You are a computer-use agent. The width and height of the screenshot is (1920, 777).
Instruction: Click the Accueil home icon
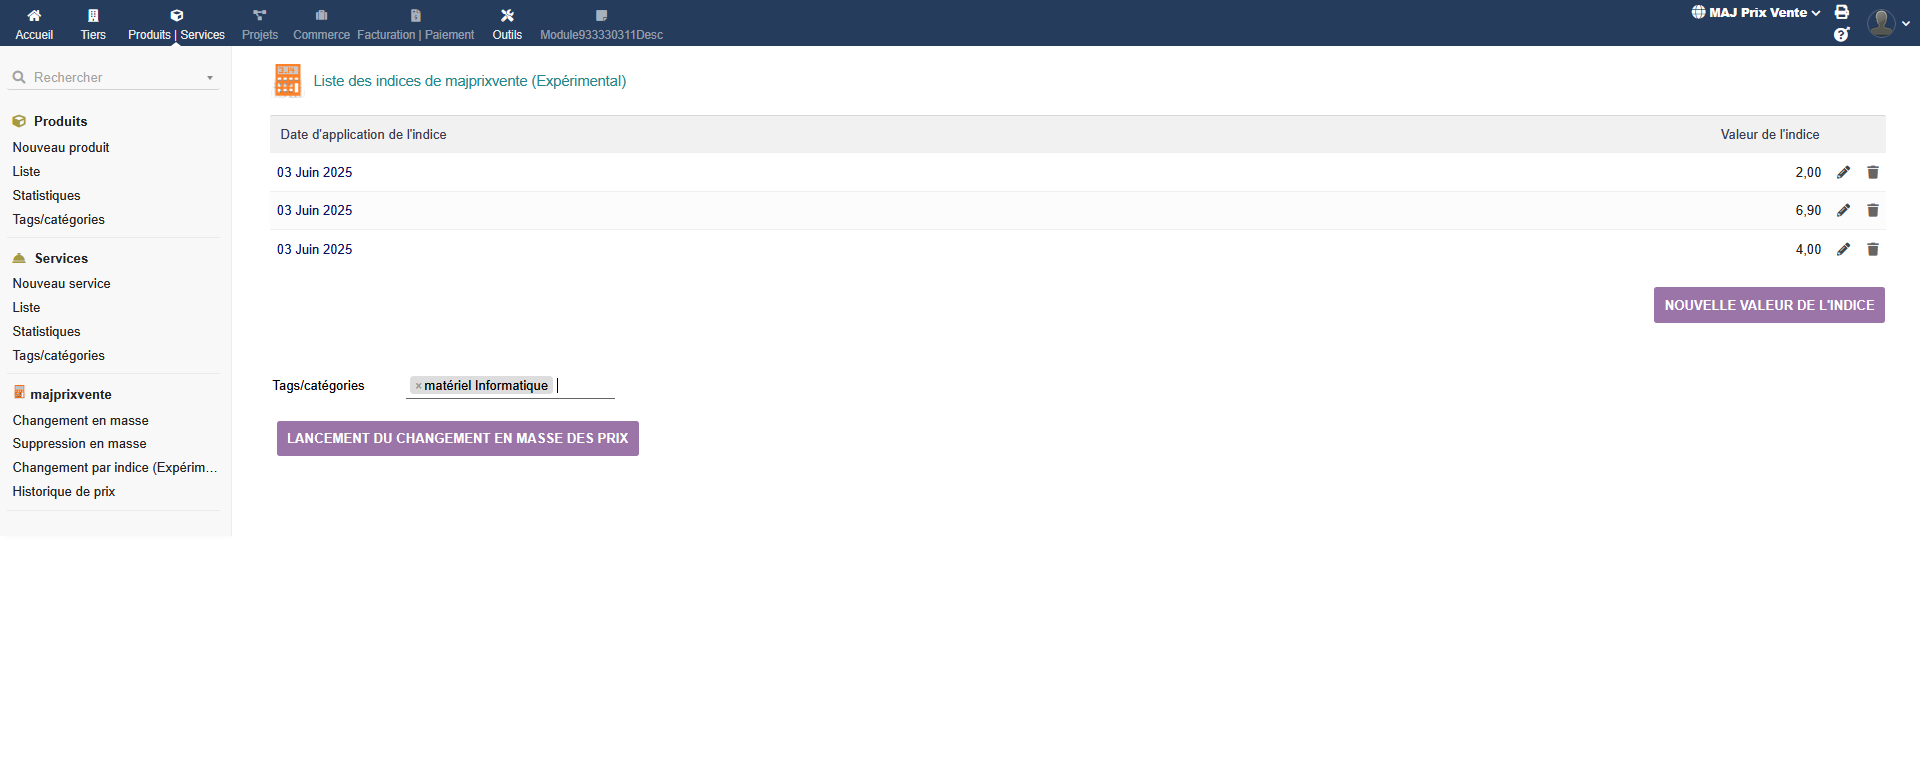point(34,16)
